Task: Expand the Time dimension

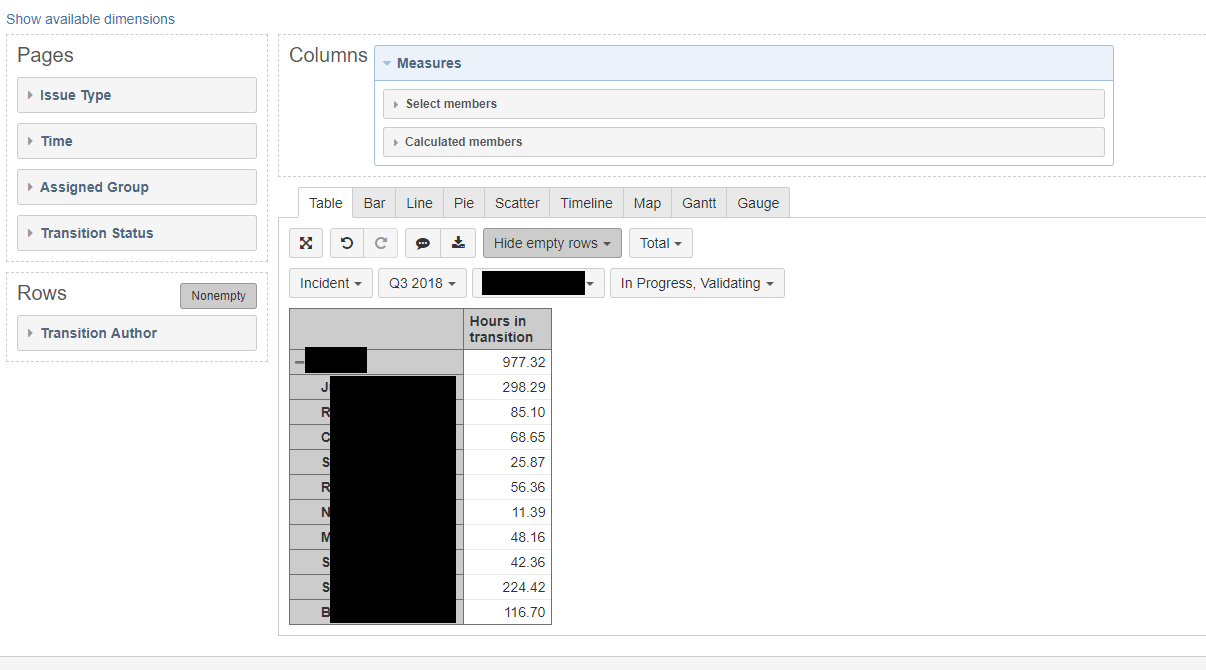Action: (137, 141)
